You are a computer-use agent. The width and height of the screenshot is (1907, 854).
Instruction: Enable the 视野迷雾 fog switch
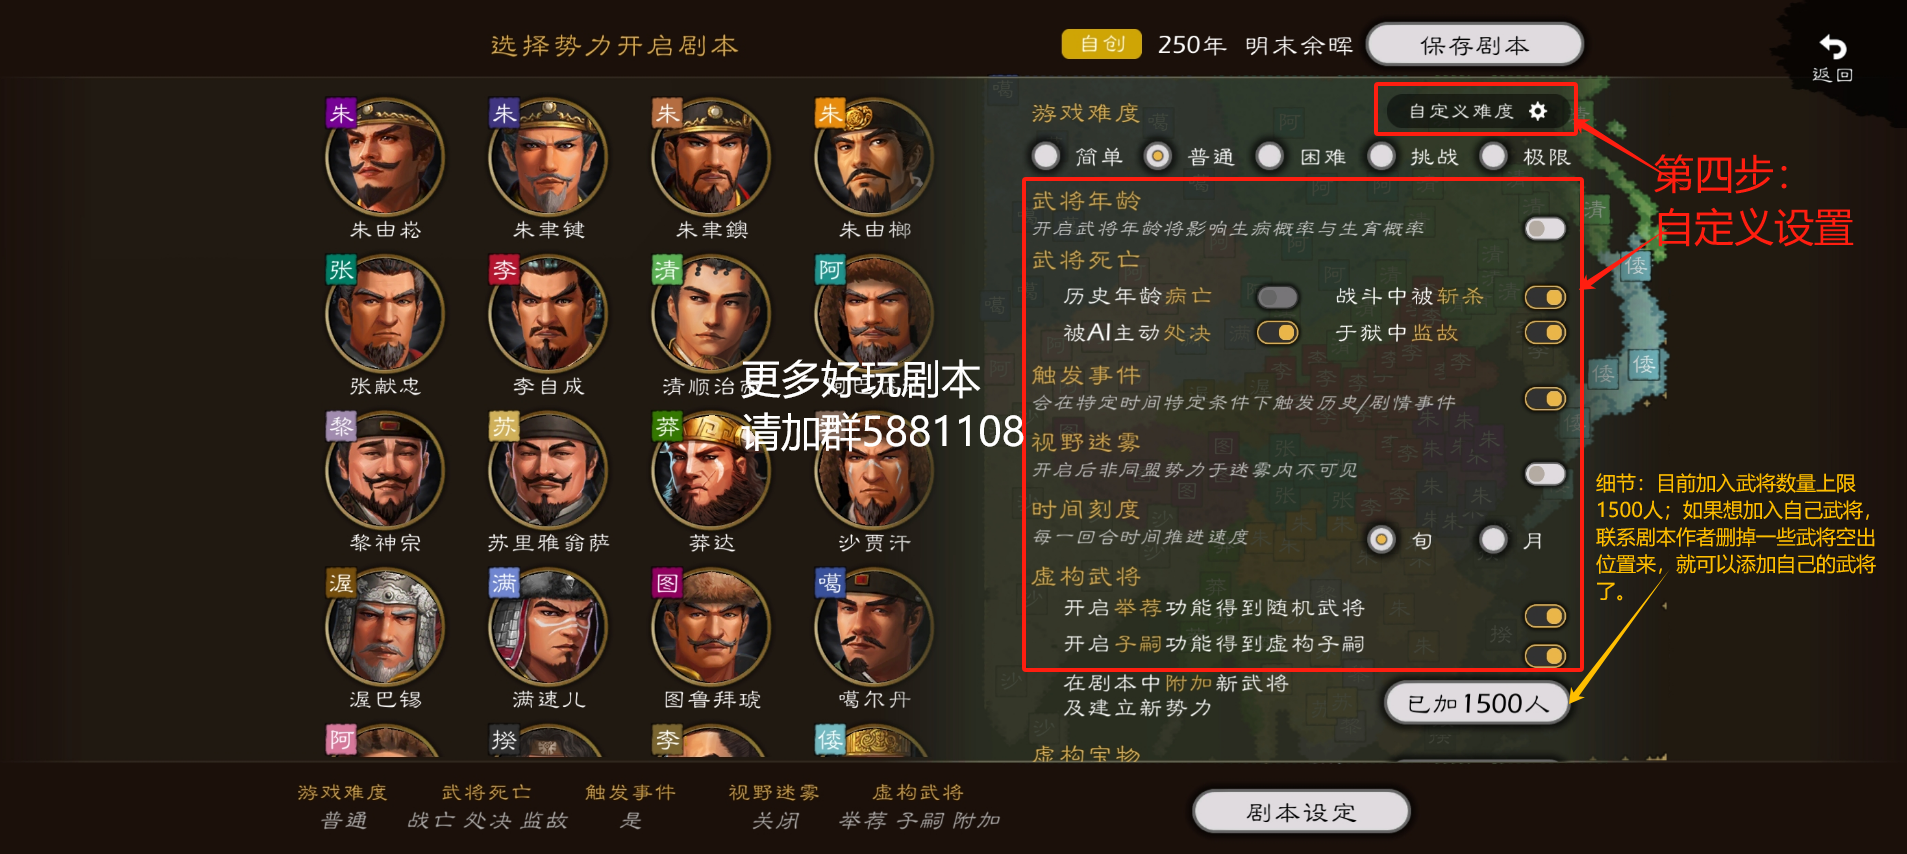tap(1545, 474)
